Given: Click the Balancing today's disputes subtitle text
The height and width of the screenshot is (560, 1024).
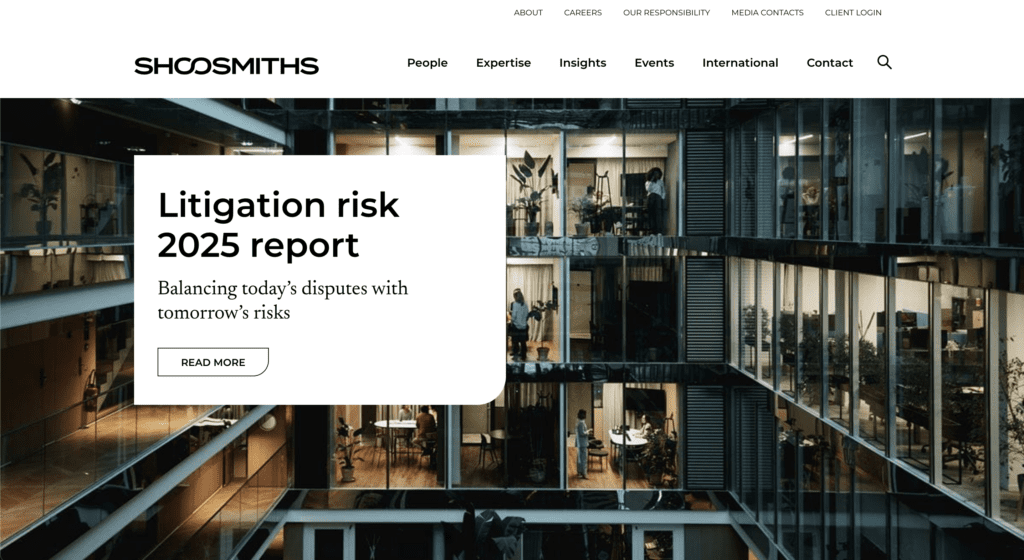Looking at the screenshot, I should pos(283,300).
